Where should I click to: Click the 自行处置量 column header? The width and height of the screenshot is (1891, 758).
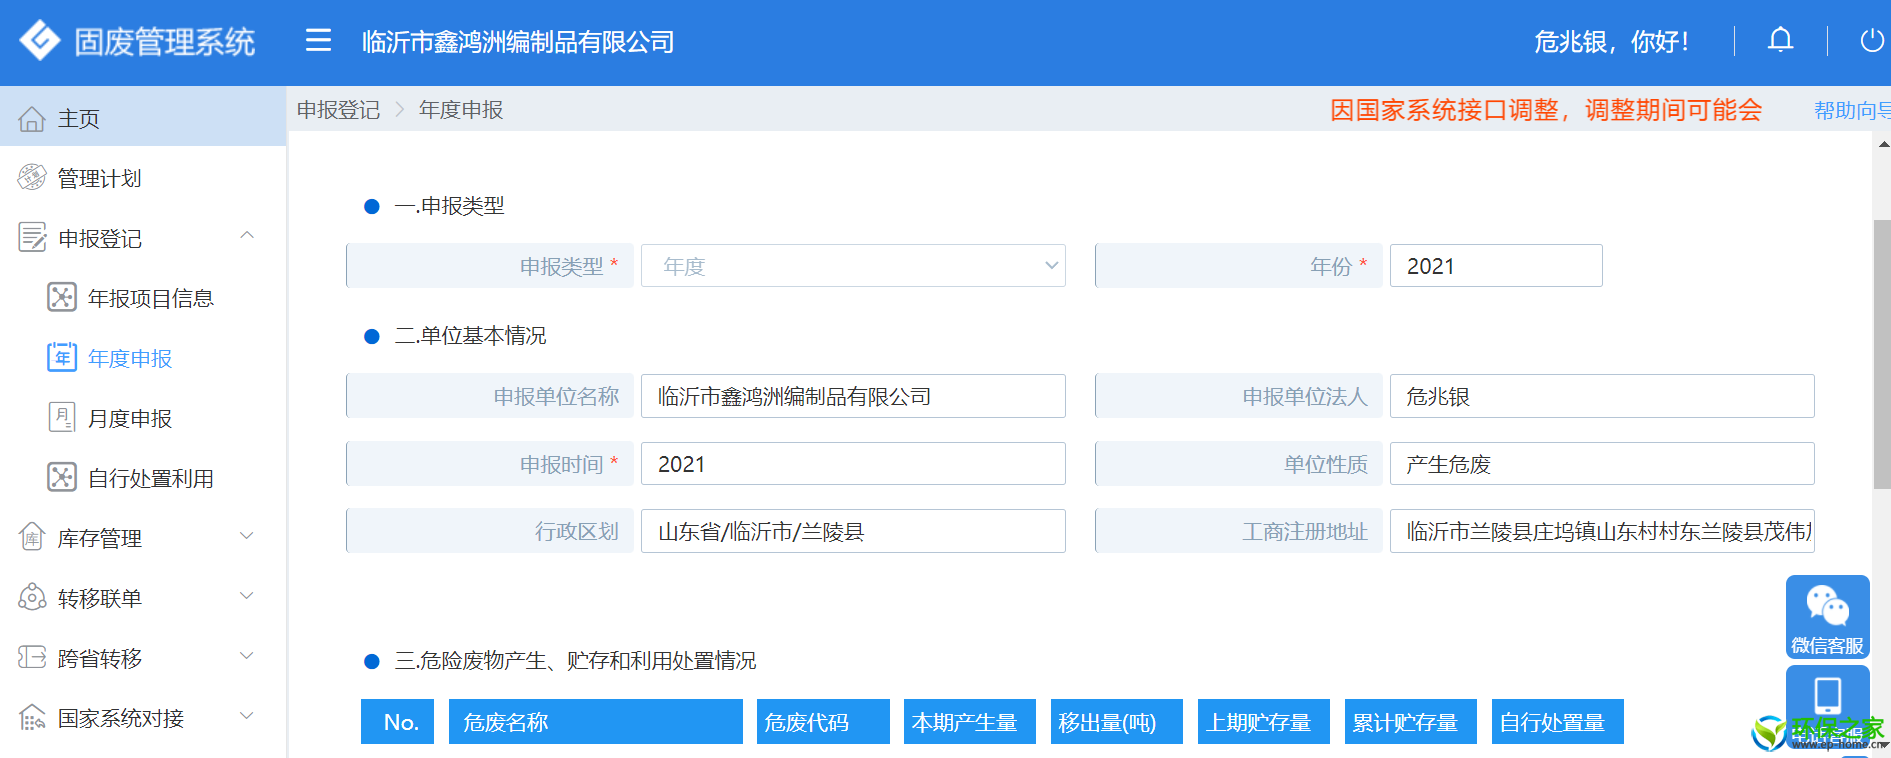click(1557, 722)
